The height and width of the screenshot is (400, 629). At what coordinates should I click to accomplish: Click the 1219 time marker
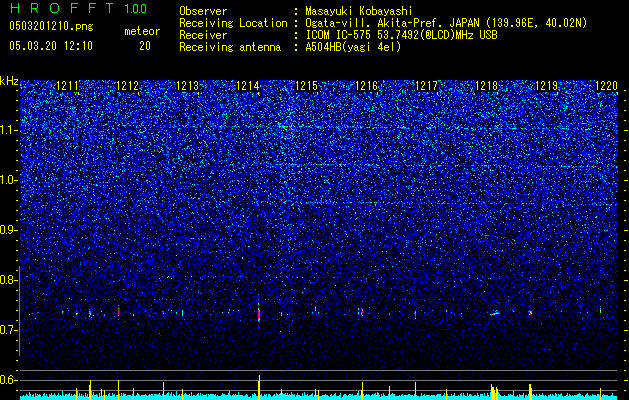point(547,86)
